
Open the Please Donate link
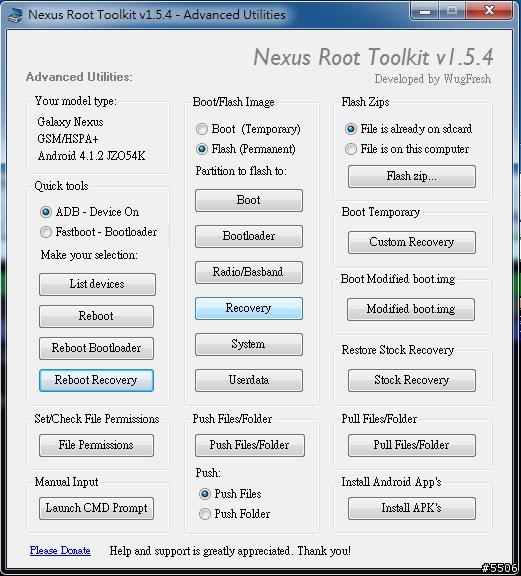click(60, 550)
